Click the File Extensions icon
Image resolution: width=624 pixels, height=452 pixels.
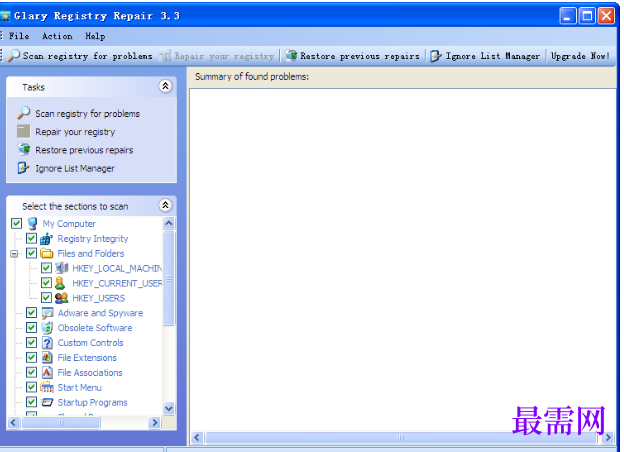pos(47,358)
